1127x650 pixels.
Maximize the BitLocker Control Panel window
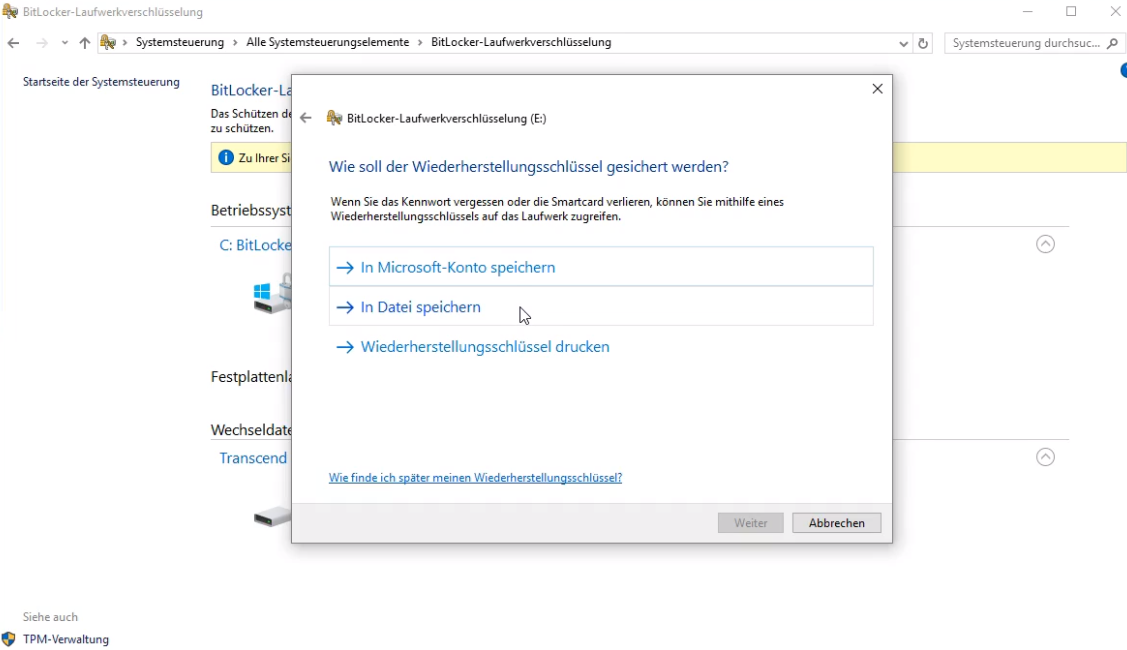(x=1071, y=12)
